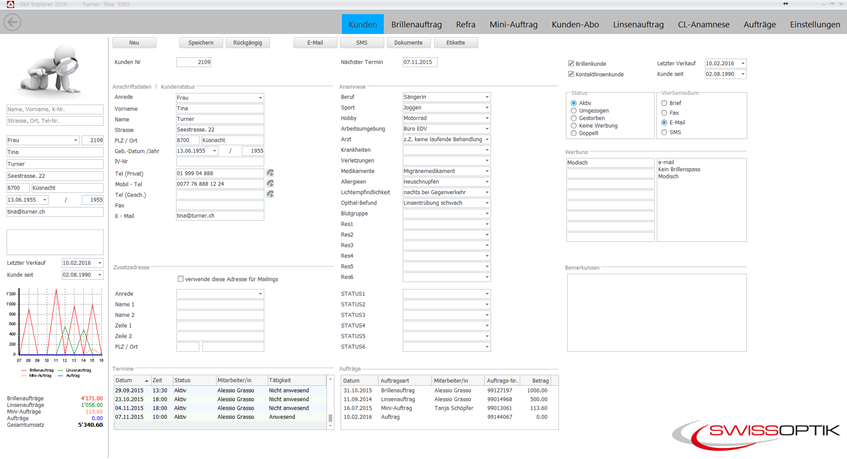Choose SMS as Werbemedium
Viewport: 847px width, 459px height.
pyautogui.click(x=664, y=132)
